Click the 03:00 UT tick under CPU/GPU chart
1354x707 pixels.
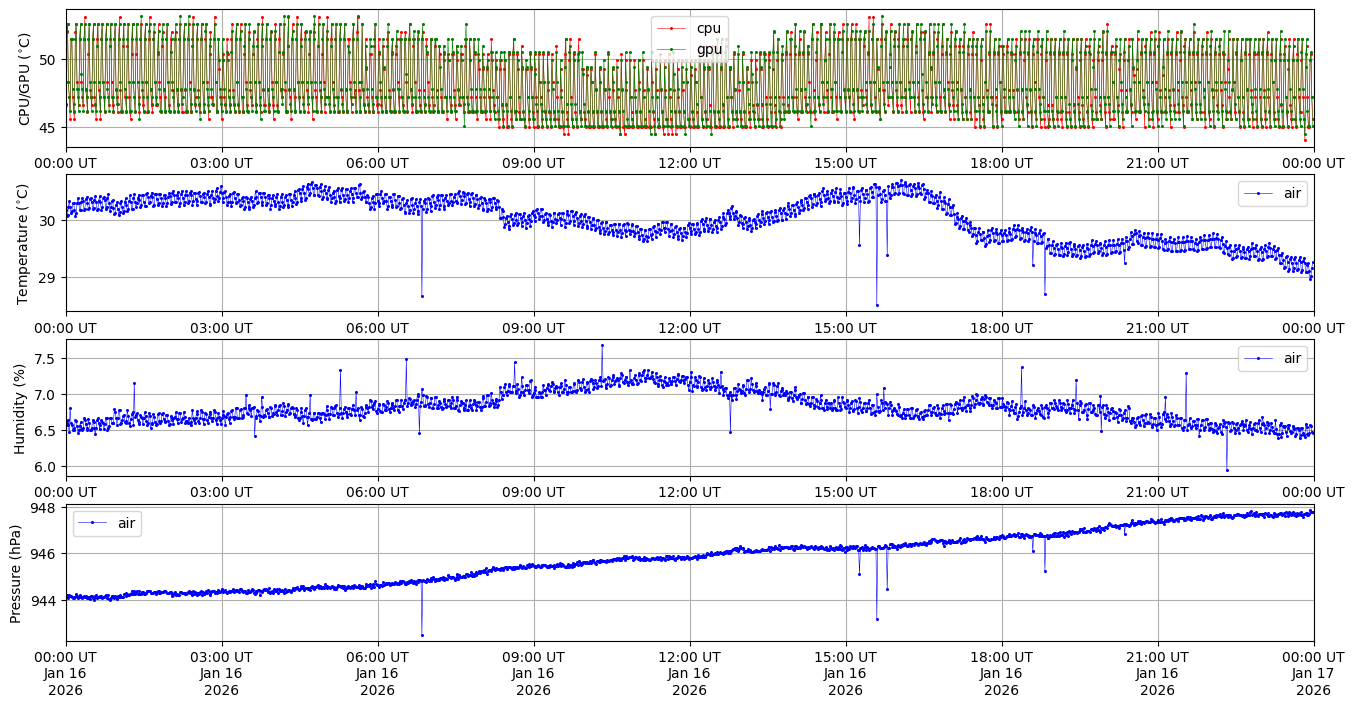222,163
